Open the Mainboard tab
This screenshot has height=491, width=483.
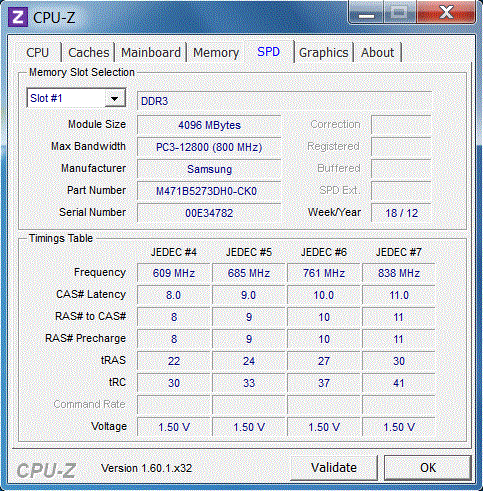151,53
